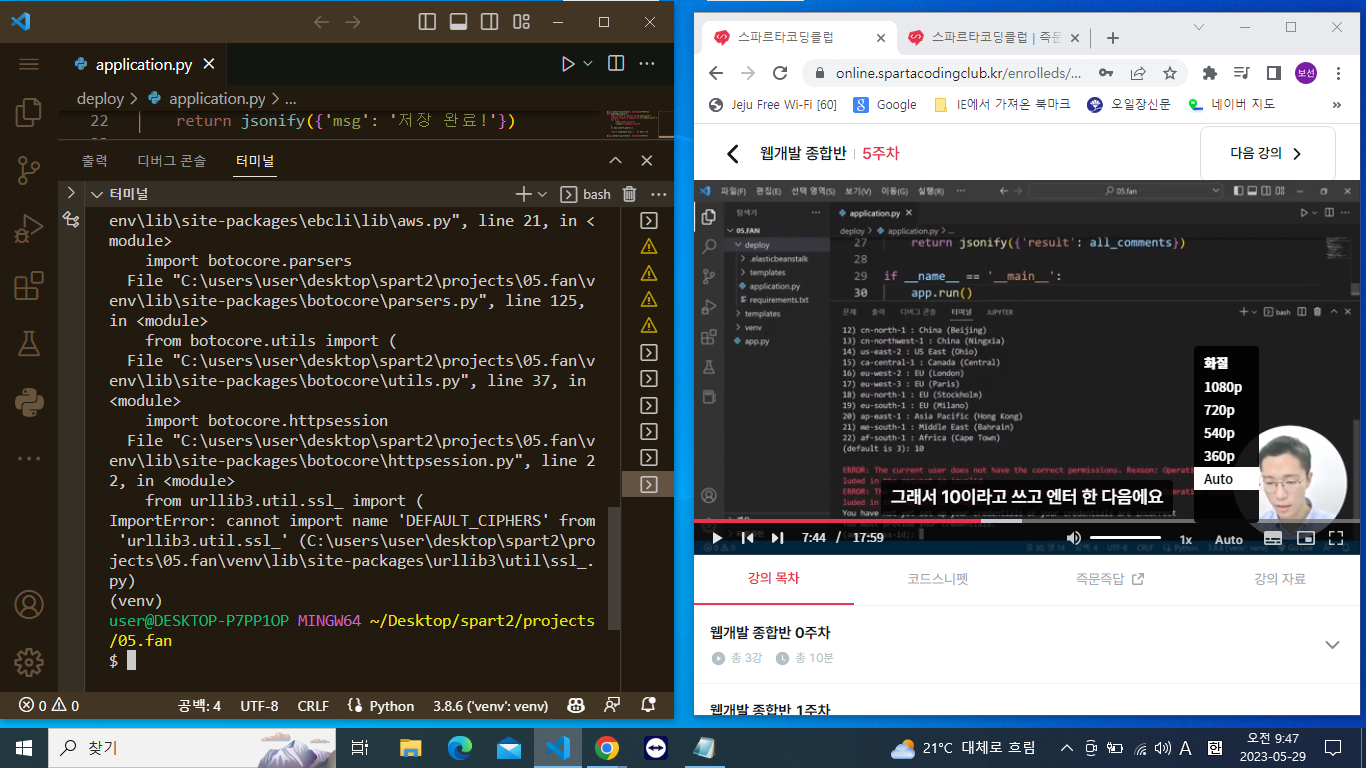The height and width of the screenshot is (768, 1366).
Task: Open the Python sidebar view
Action: (28, 403)
